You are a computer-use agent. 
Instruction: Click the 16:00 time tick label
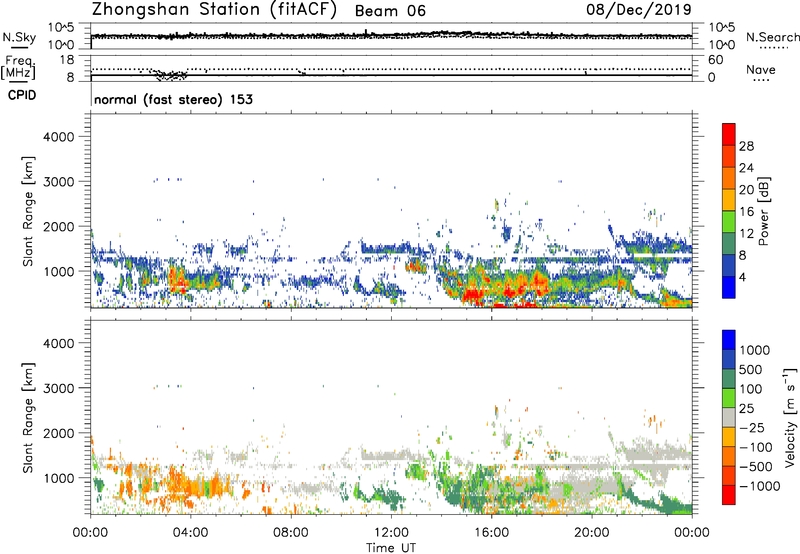tap(491, 533)
